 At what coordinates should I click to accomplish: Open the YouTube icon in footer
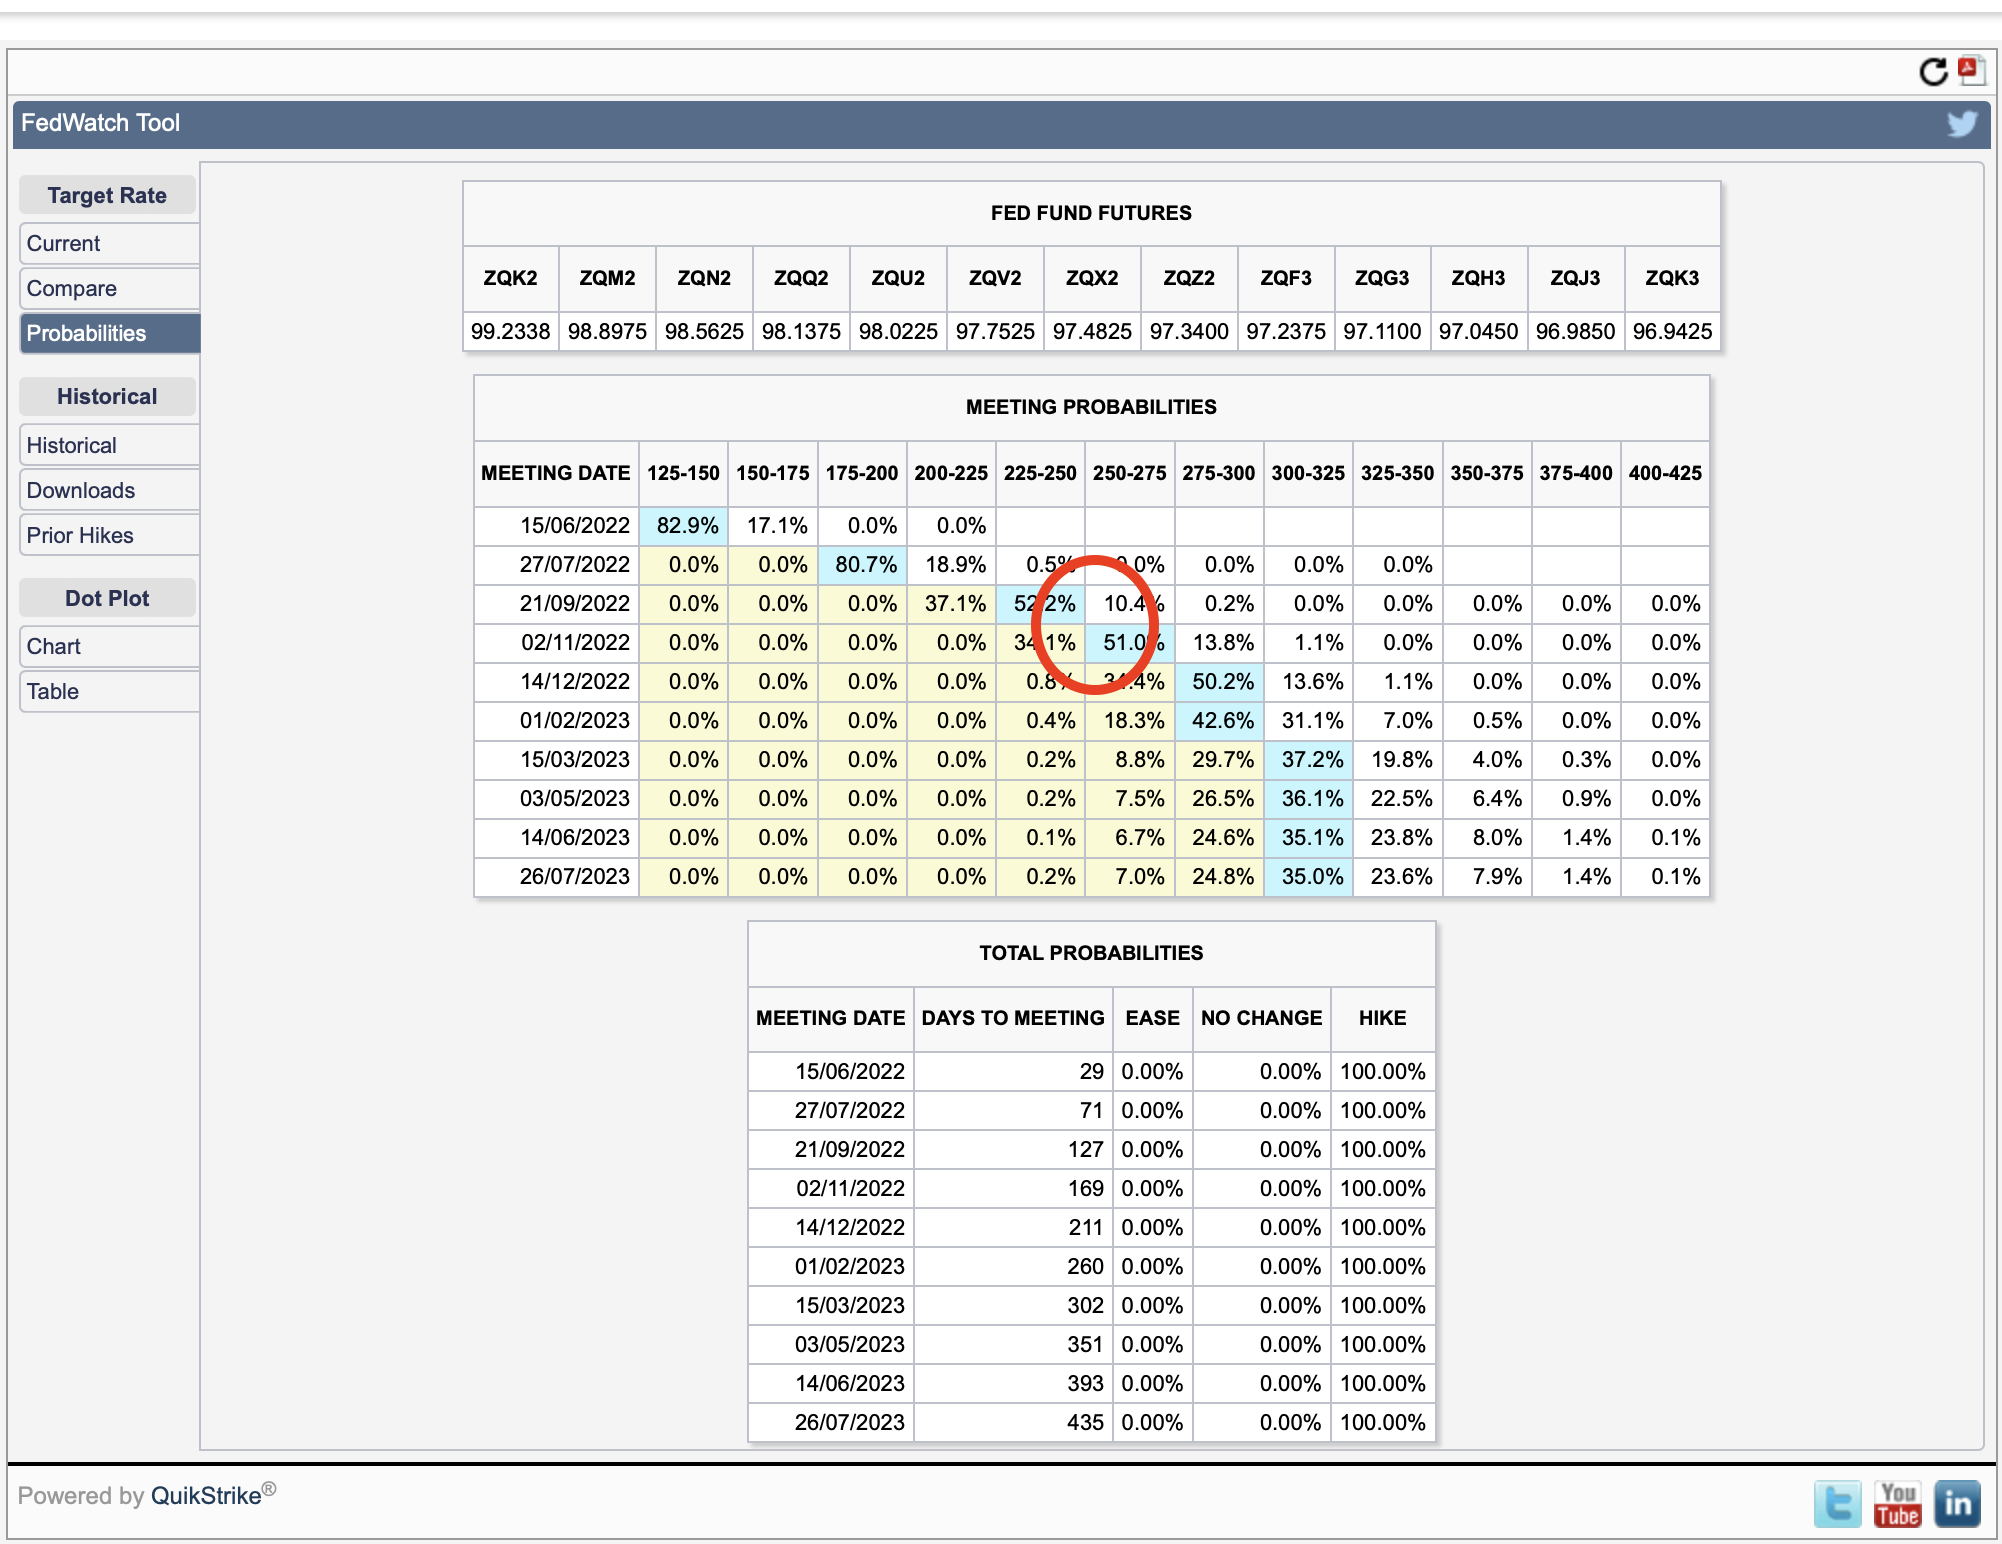[x=1898, y=1504]
